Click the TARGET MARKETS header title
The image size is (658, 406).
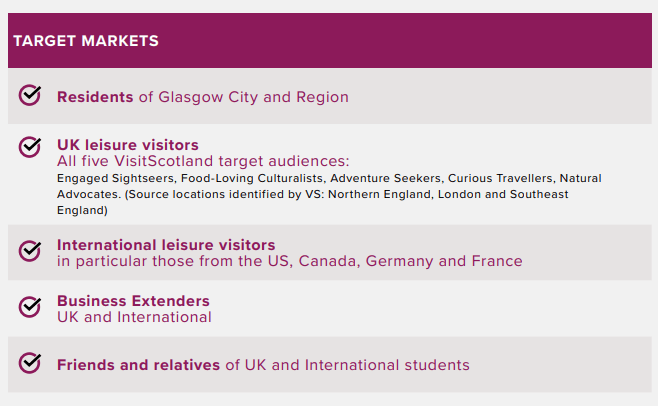pos(86,41)
